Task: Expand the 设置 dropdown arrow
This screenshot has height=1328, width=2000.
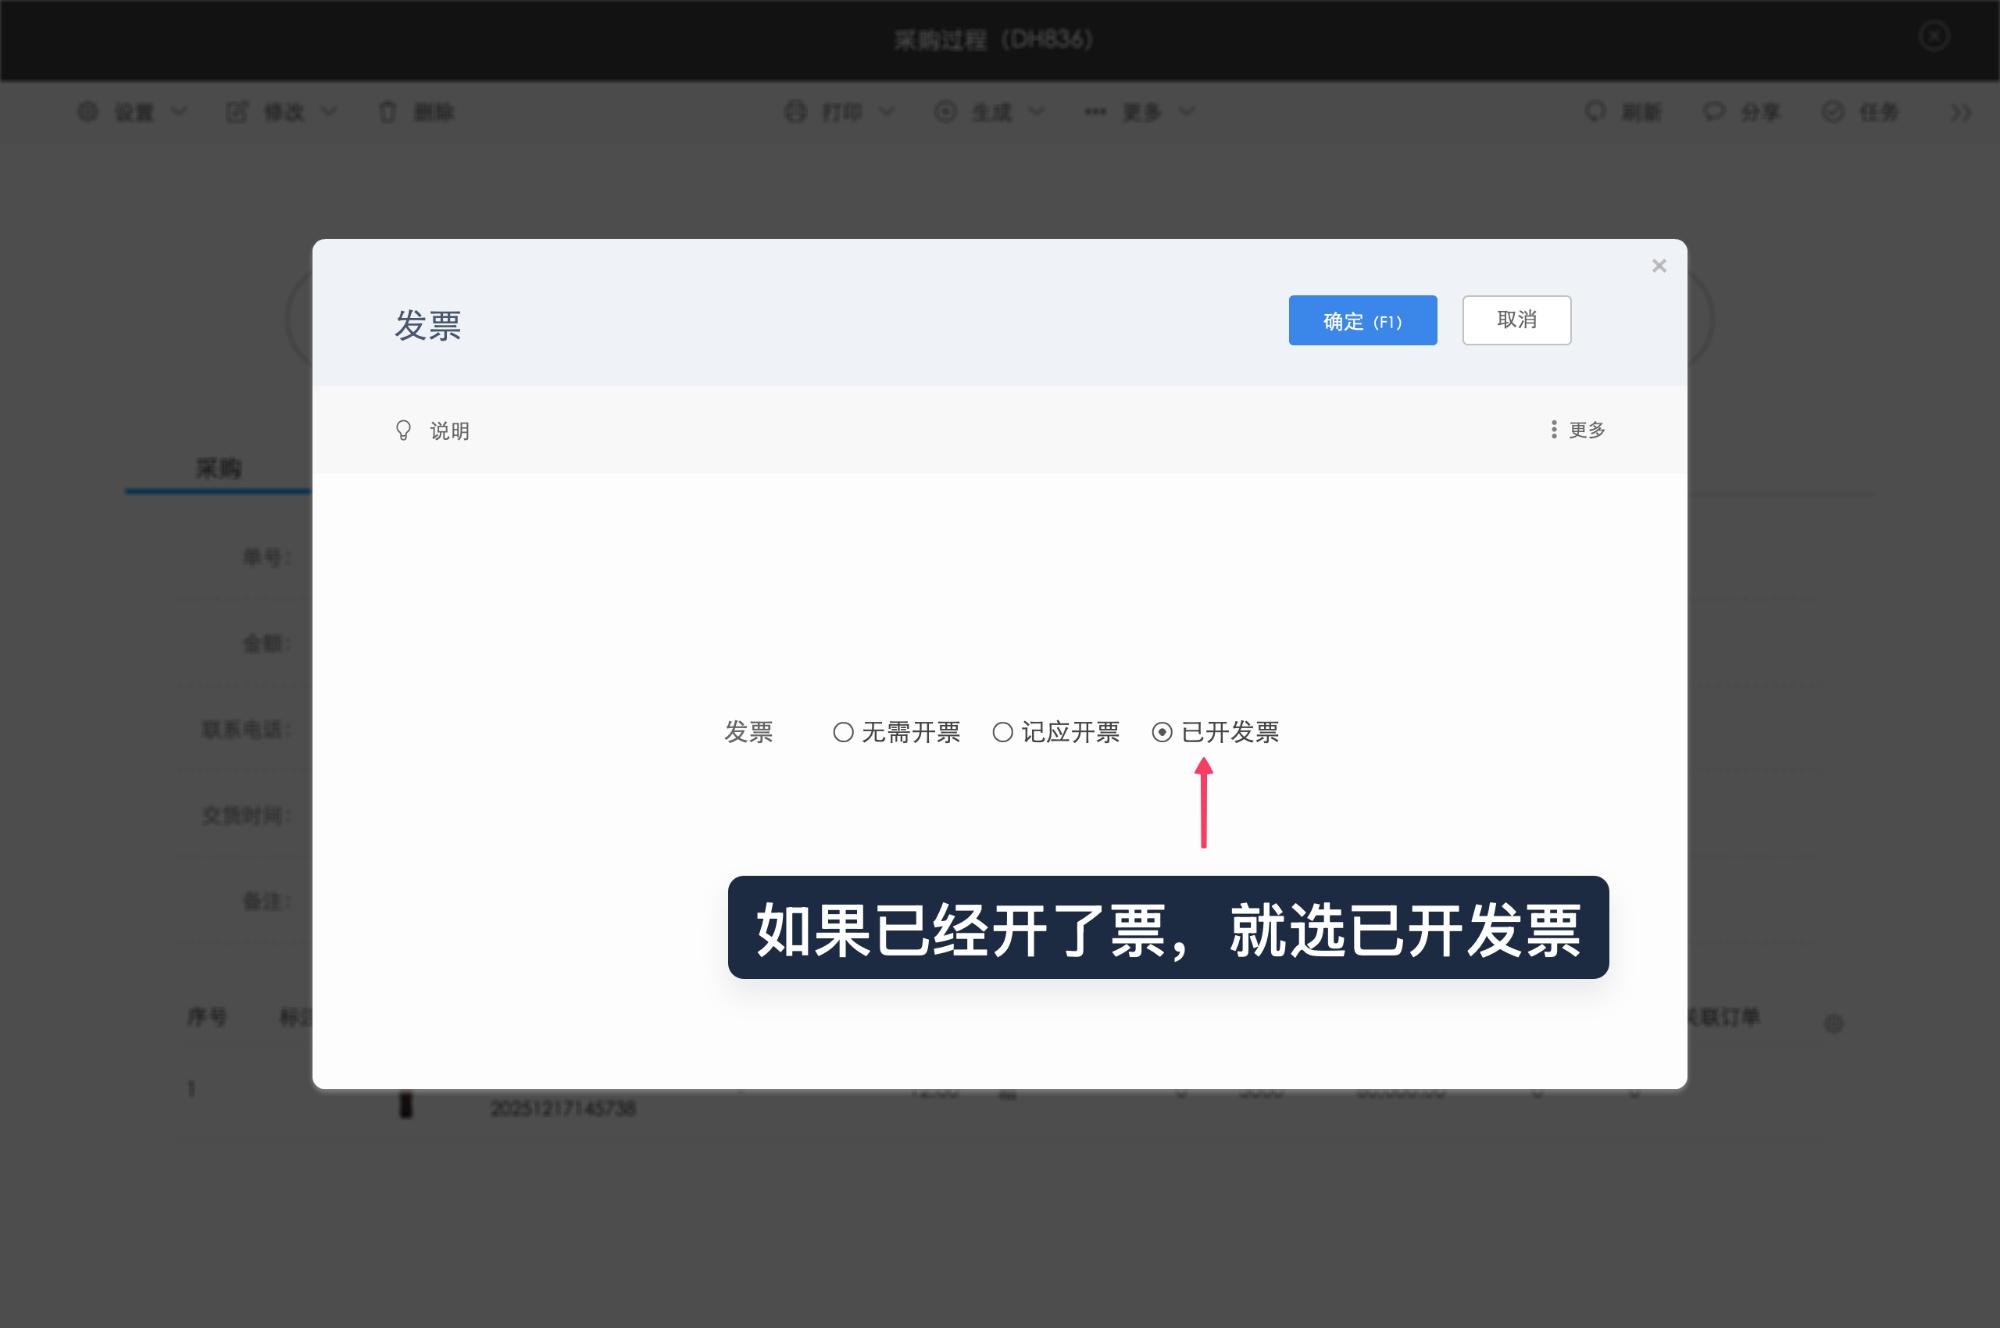Action: pos(180,112)
